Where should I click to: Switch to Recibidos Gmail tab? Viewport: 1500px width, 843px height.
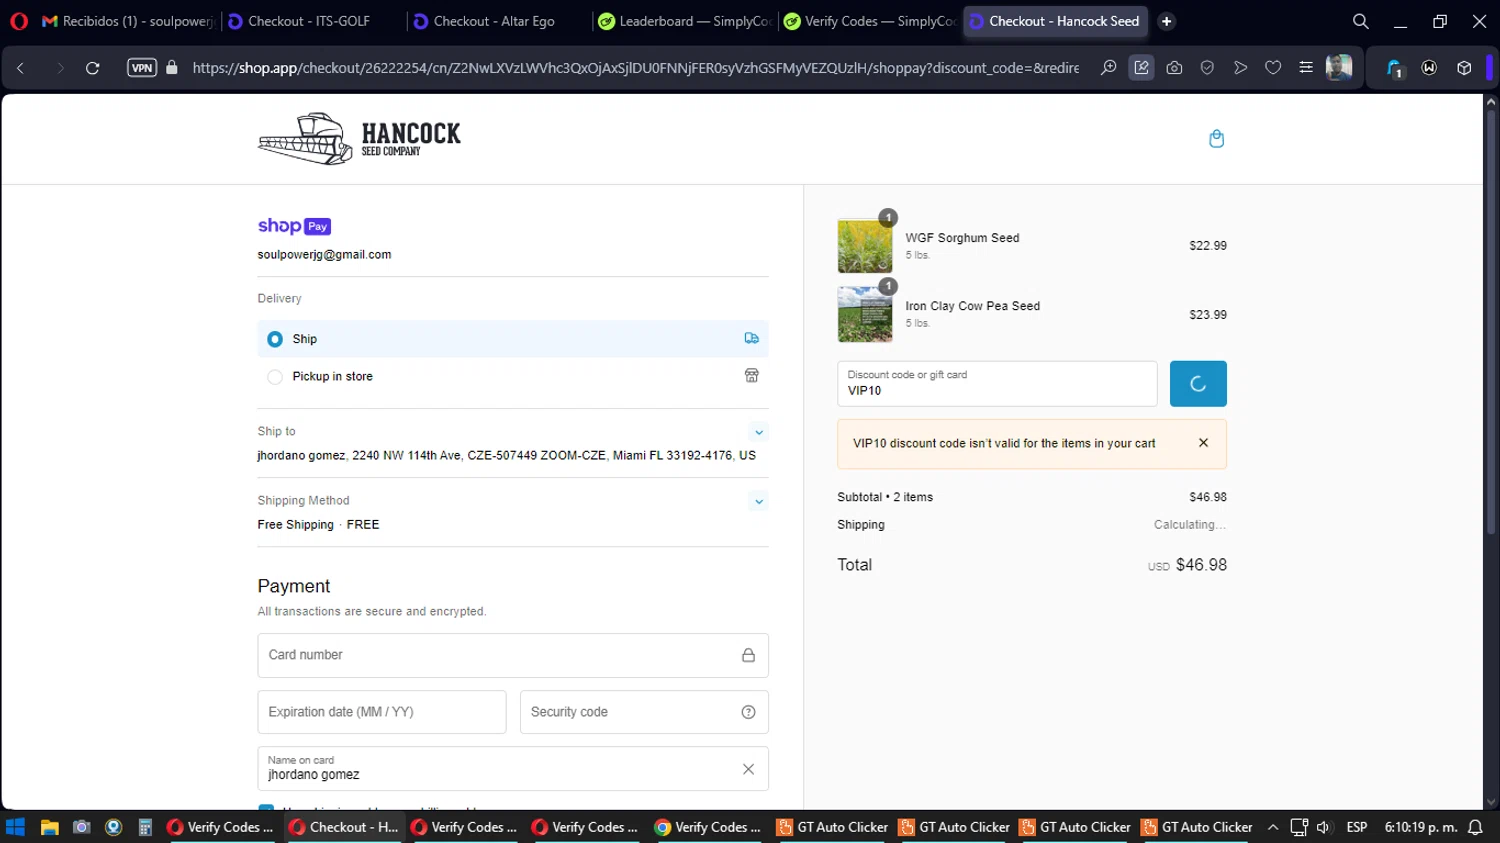pyautogui.click(x=127, y=21)
